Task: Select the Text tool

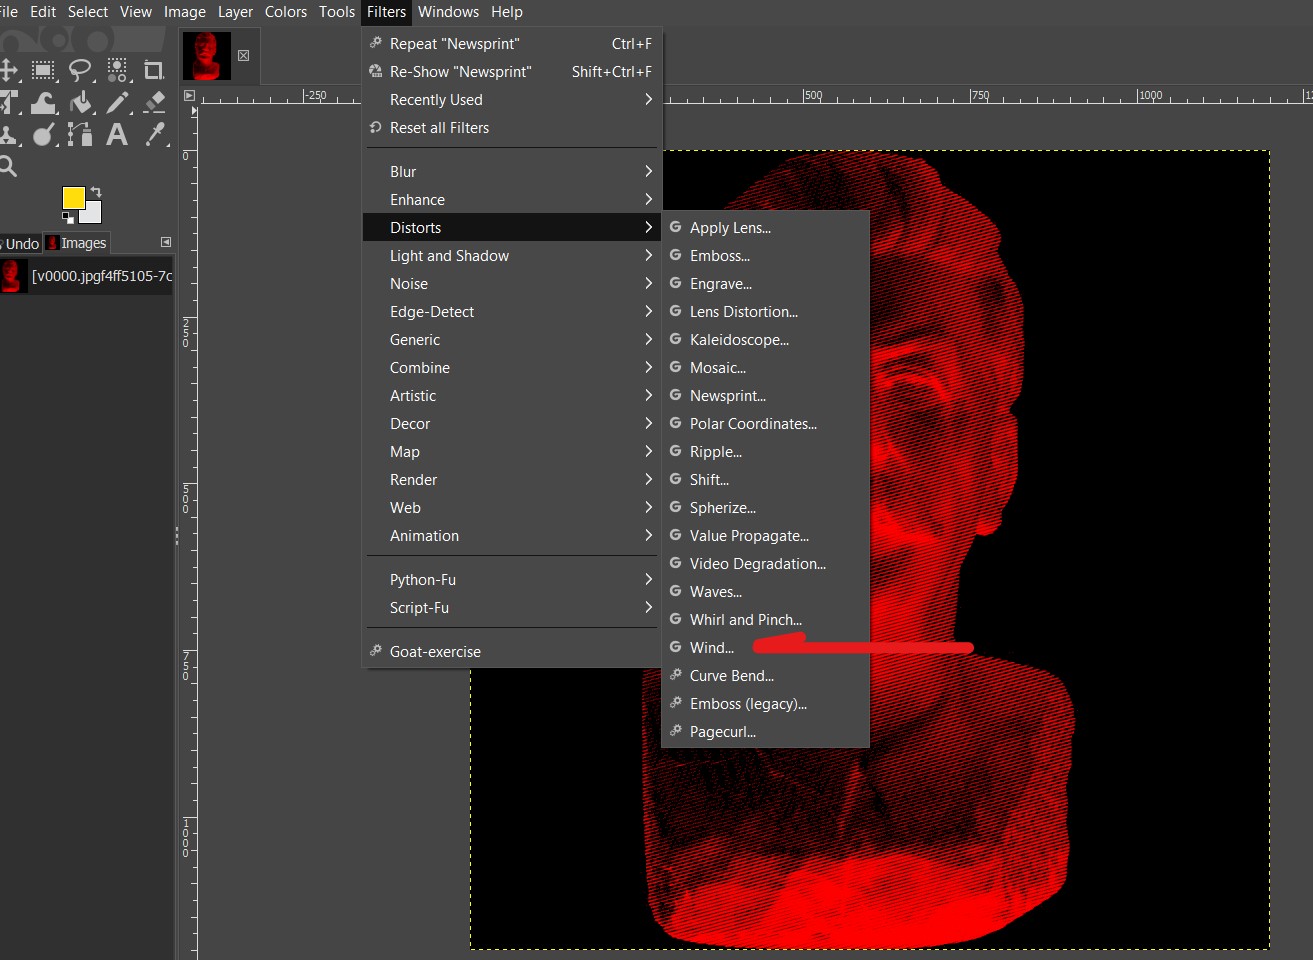Action: 117,135
